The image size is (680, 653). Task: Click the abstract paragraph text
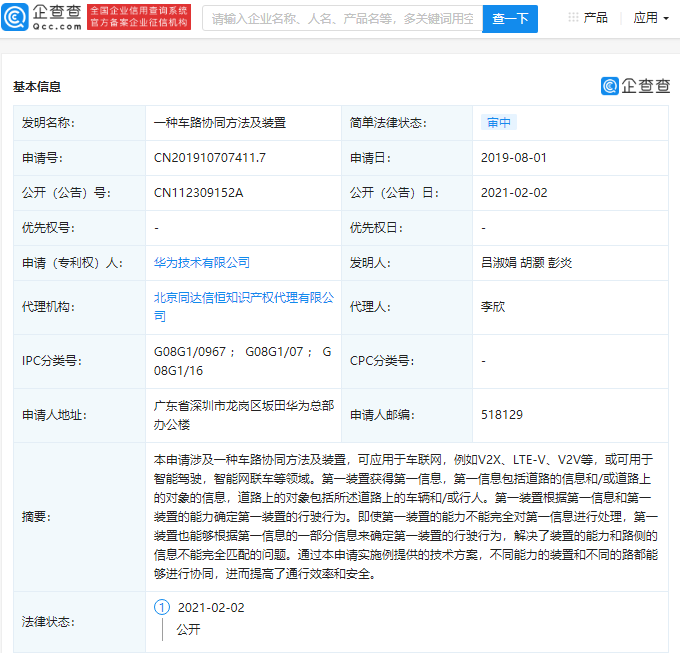click(x=406, y=516)
